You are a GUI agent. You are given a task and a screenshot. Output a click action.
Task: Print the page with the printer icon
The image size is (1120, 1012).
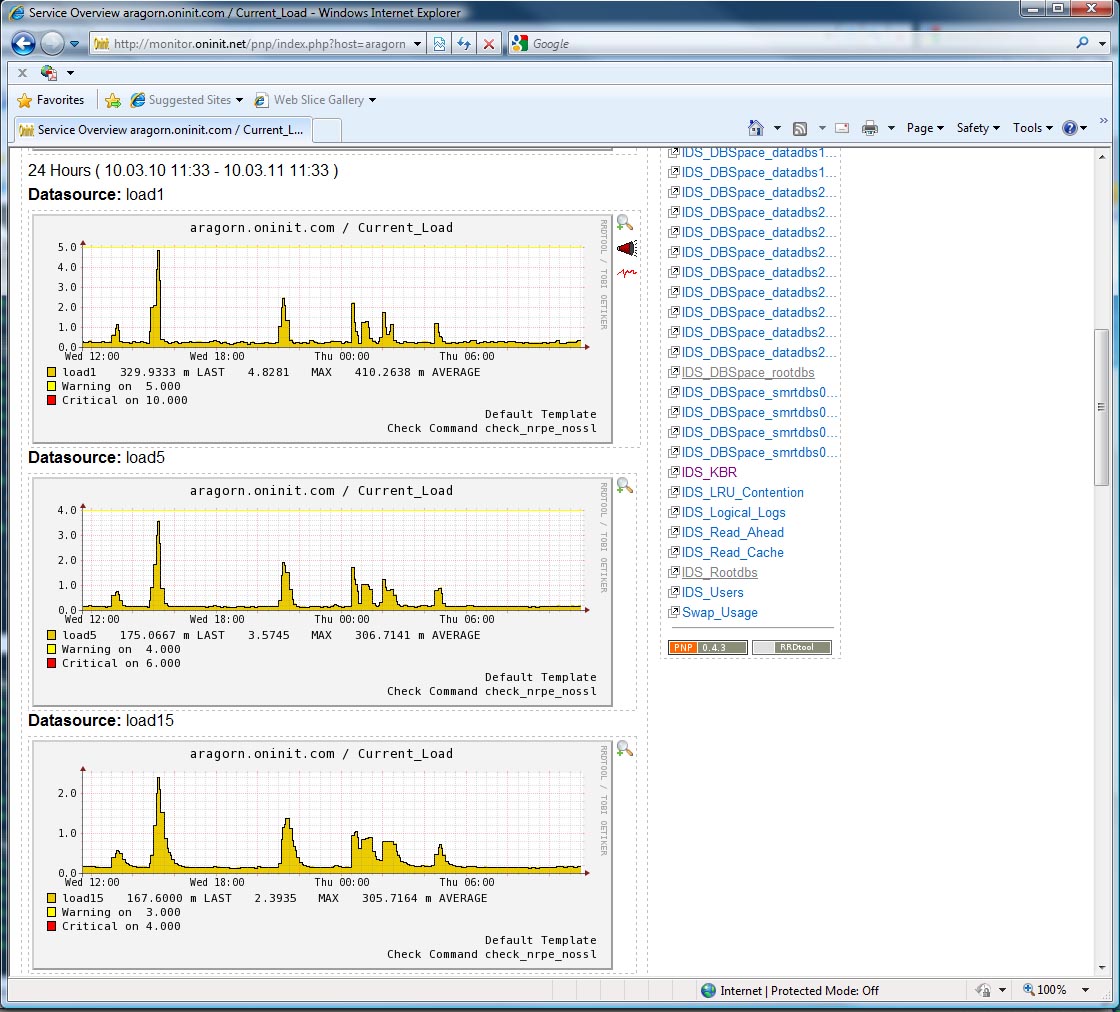coord(869,129)
